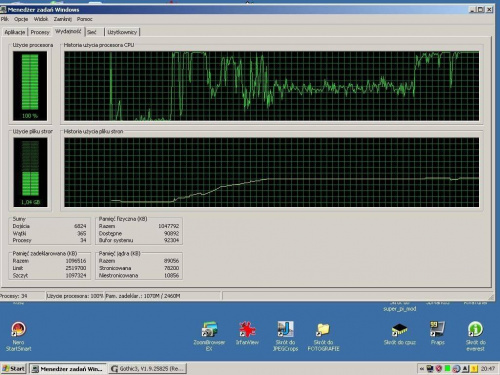The image size is (500, 375).
Task: Click the black arrow tray icon
Action: click(465, 369)
